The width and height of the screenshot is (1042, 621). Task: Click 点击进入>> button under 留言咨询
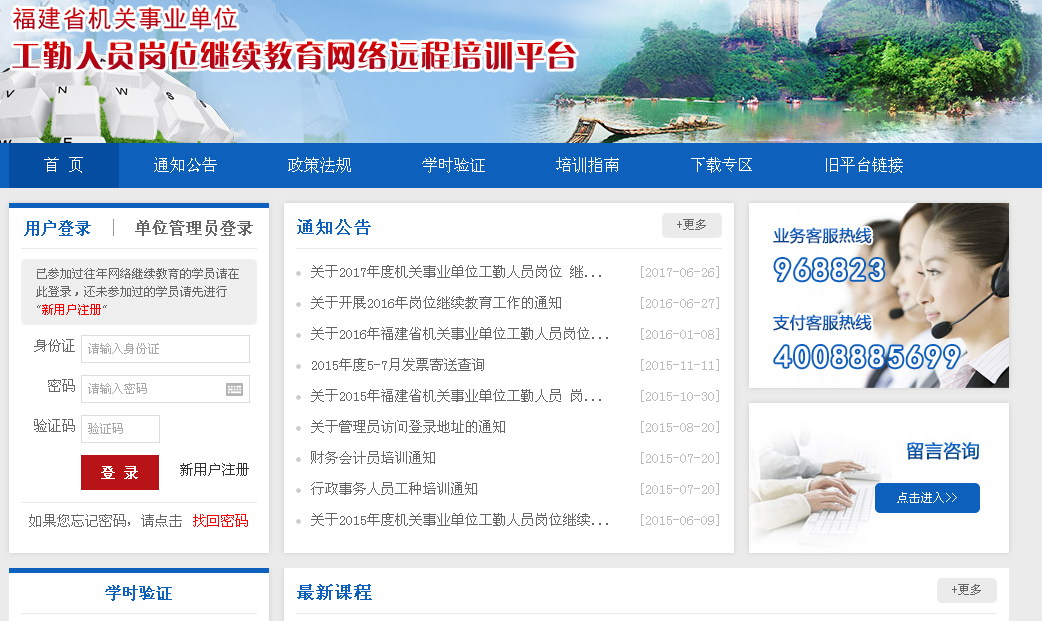tap(927, 498)
